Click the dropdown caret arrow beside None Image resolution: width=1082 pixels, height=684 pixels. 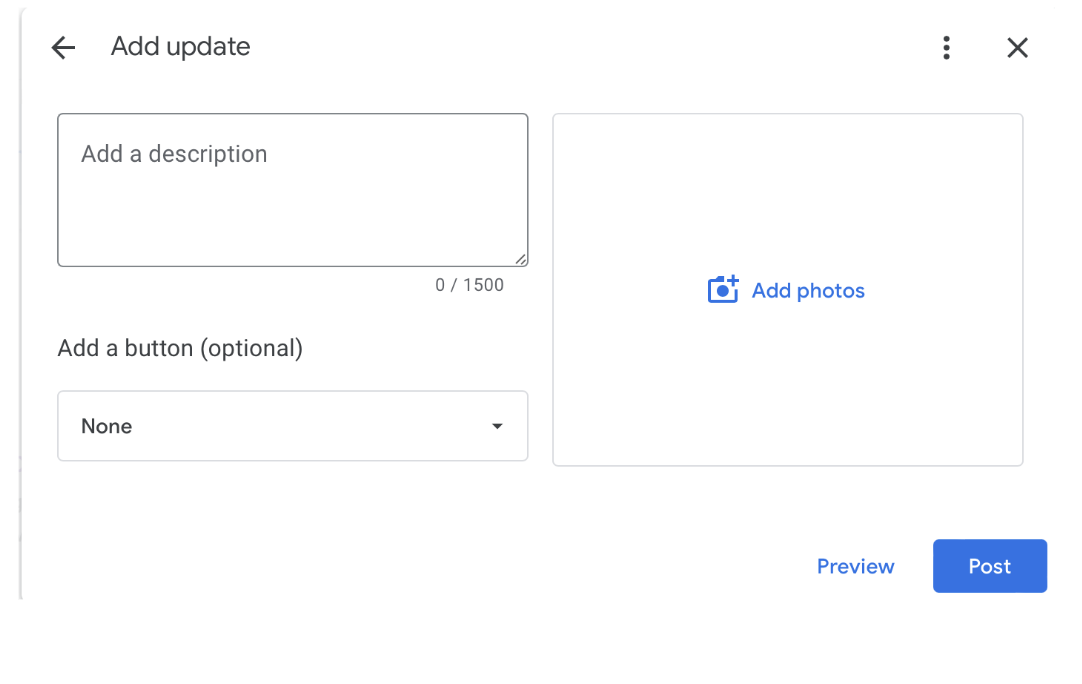click(x=497, y=427)
